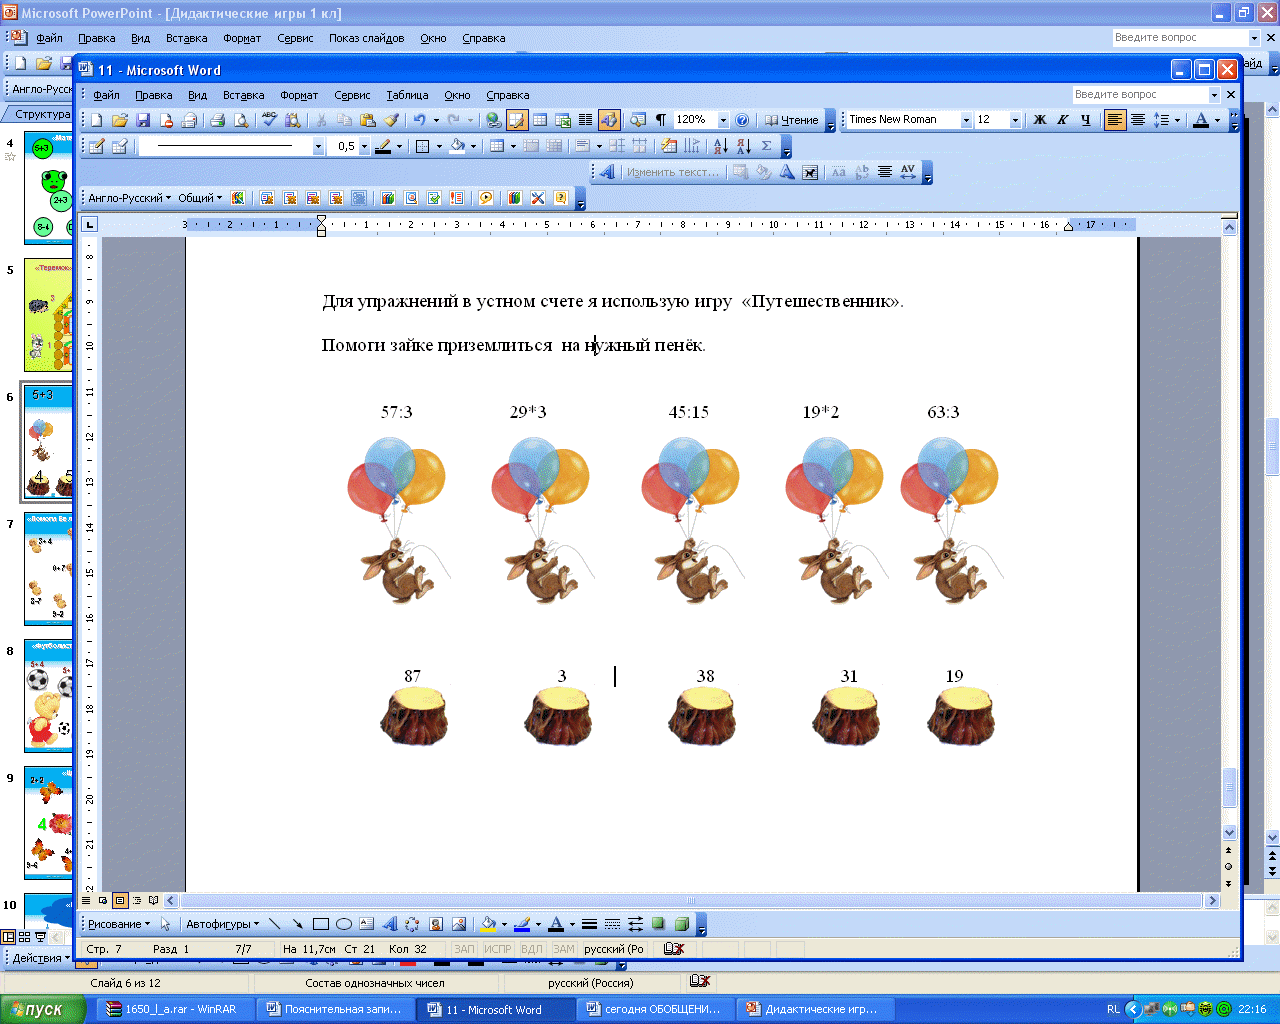Select the Oval drawing tool

point(344,924)
